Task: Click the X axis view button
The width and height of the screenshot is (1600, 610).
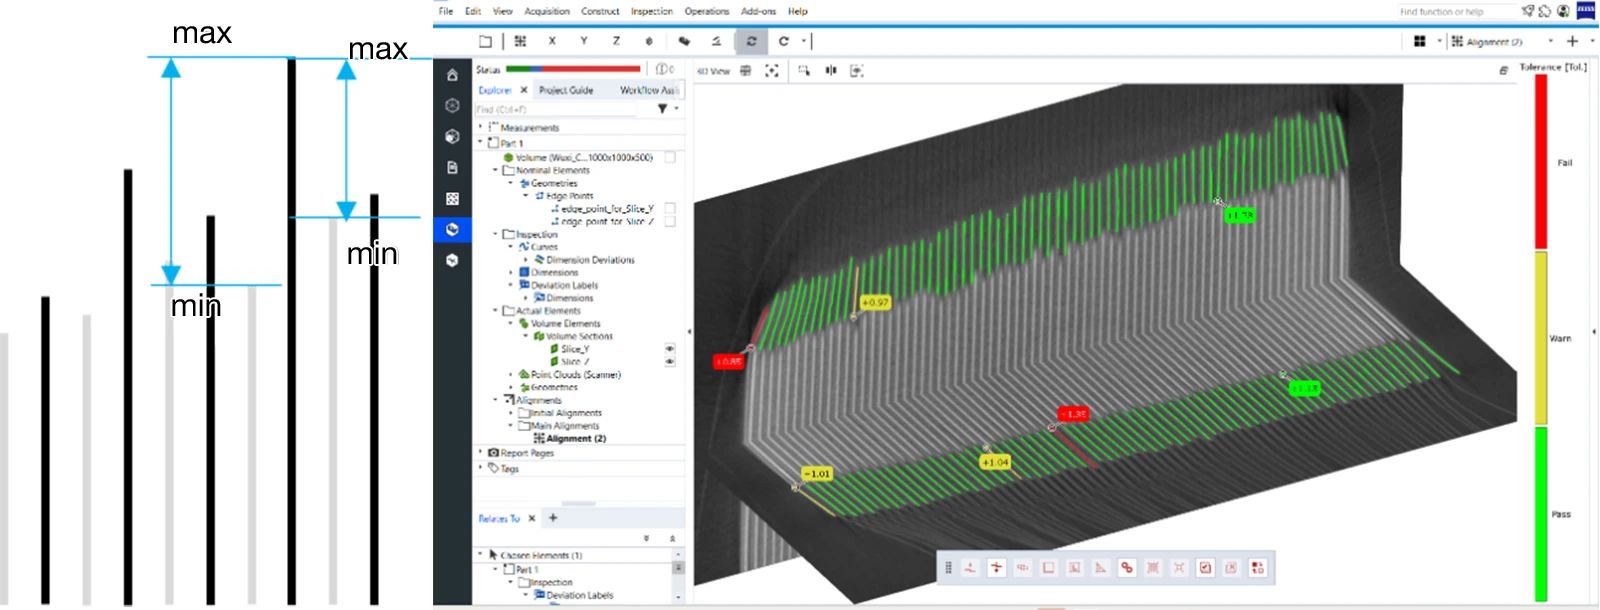Action: [552, 41]
